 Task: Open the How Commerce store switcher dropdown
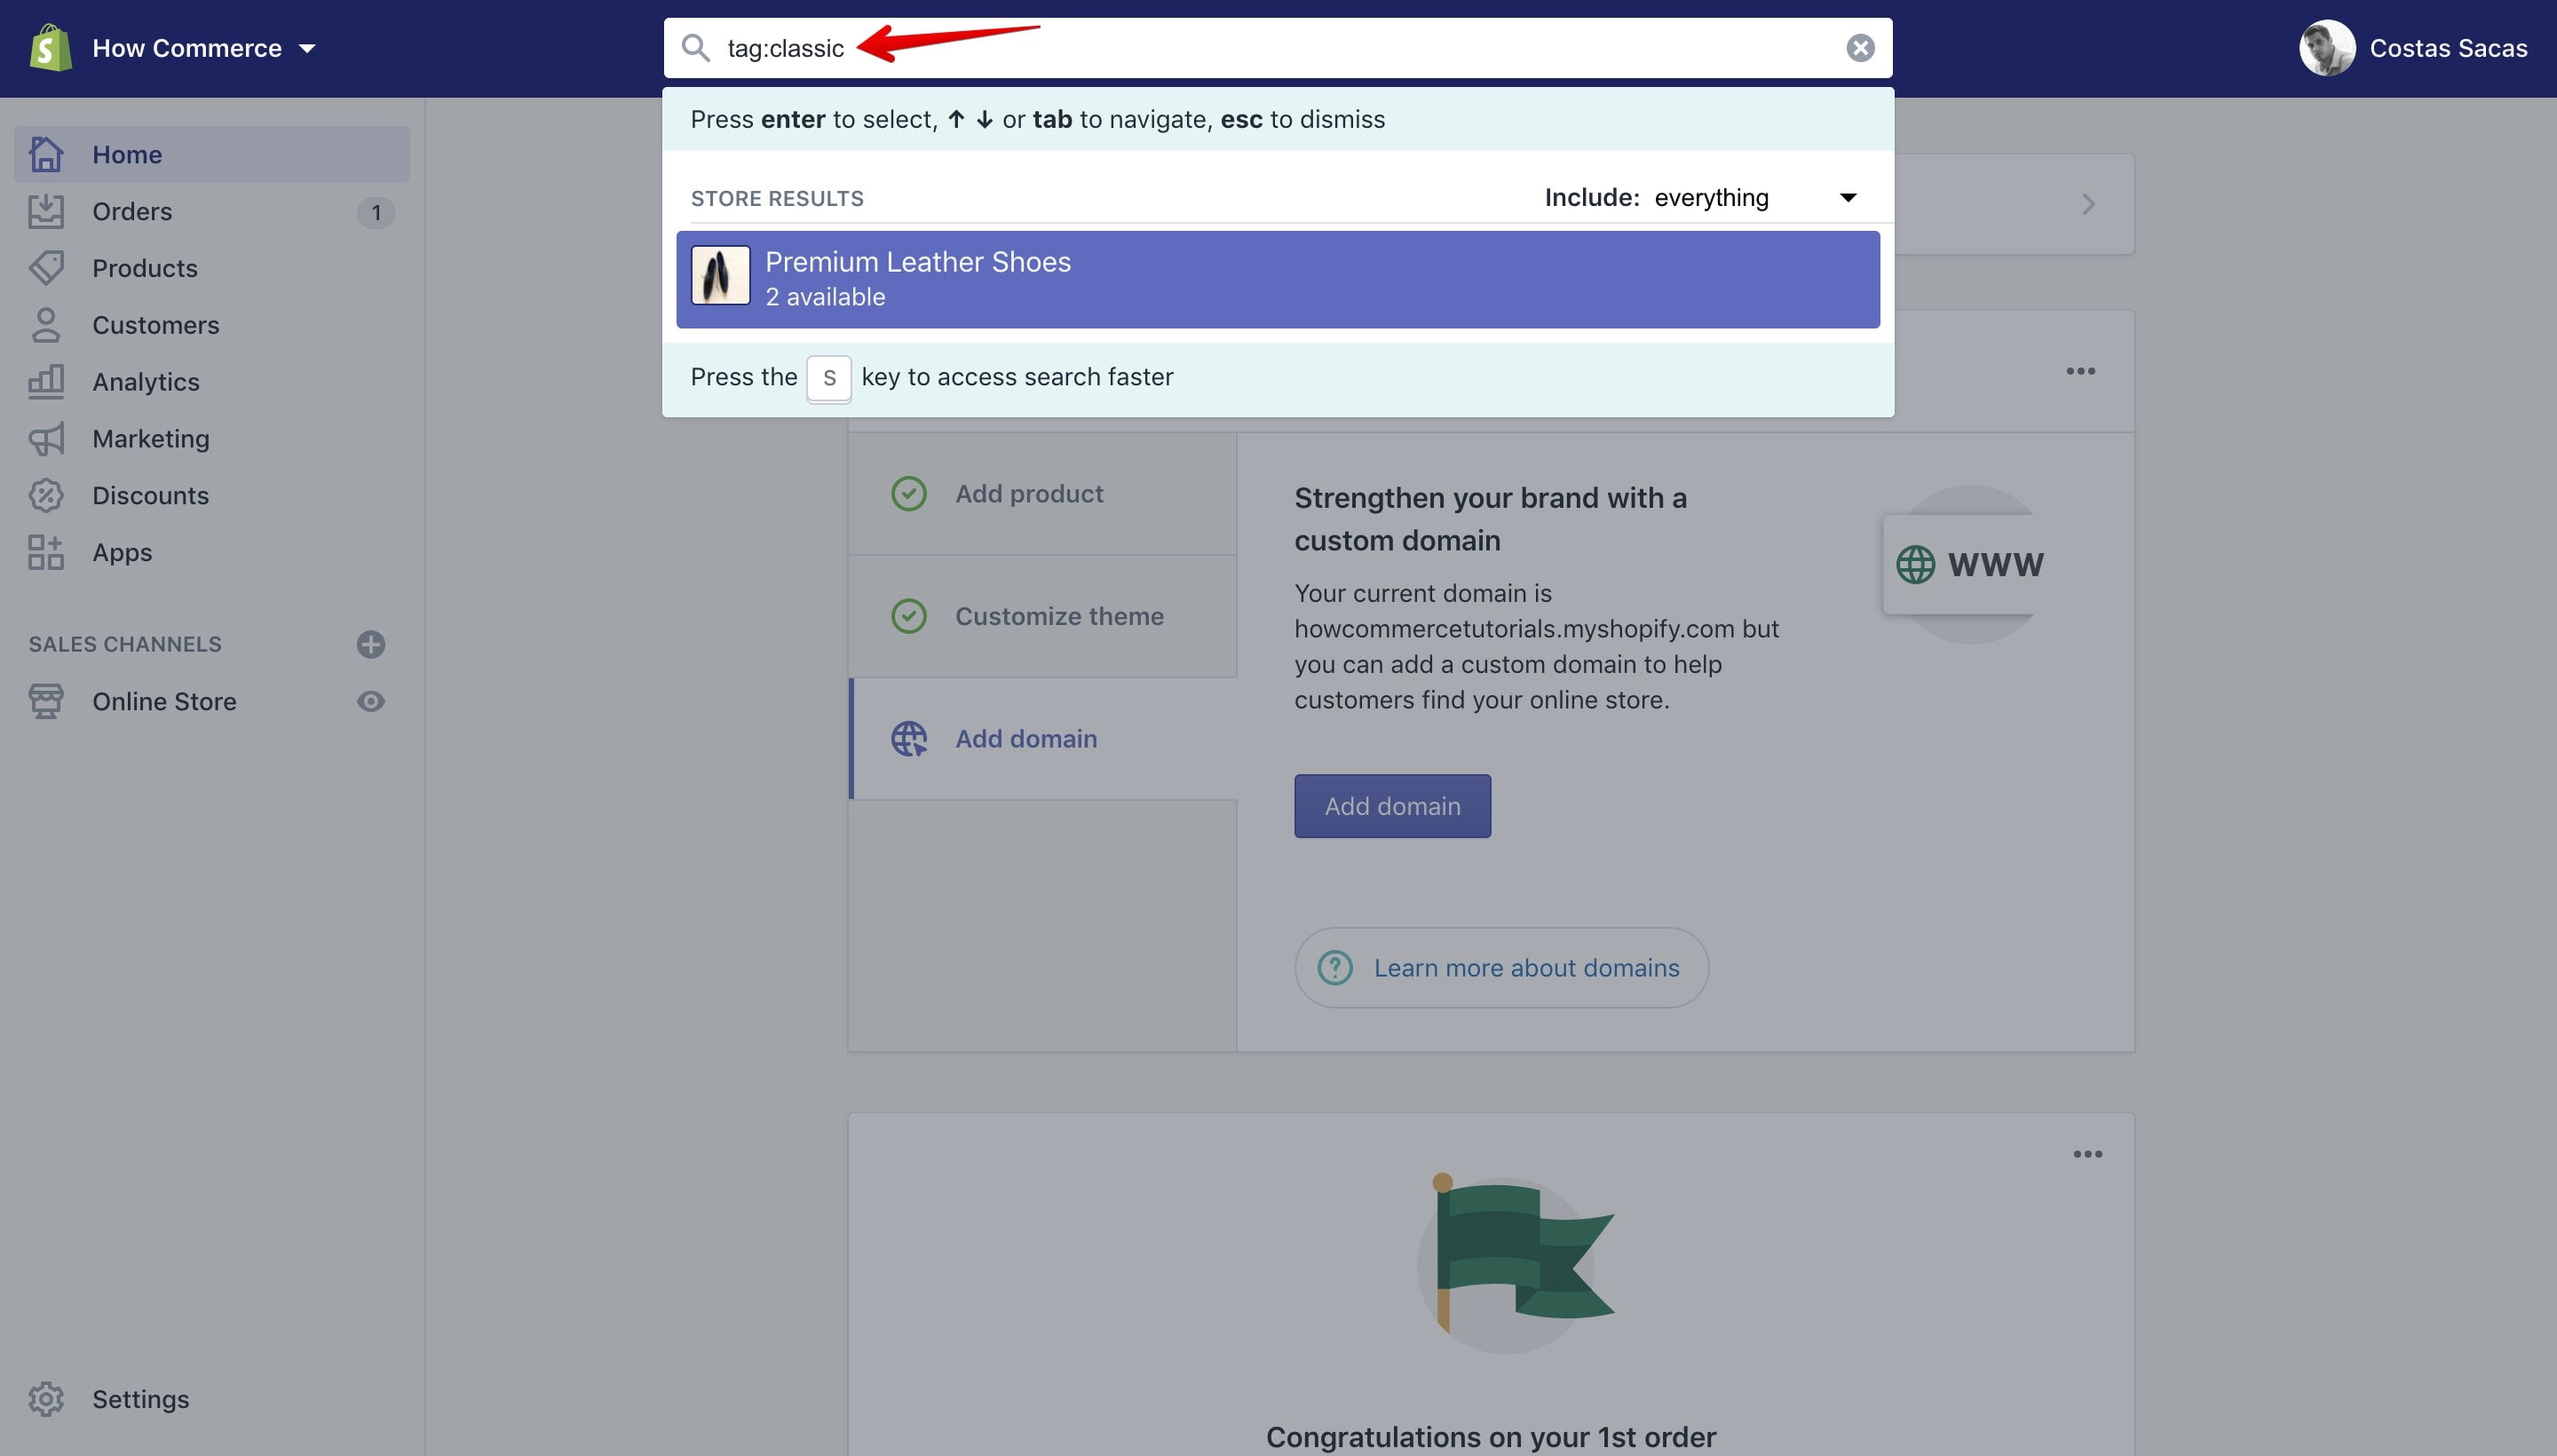[204, 48]
